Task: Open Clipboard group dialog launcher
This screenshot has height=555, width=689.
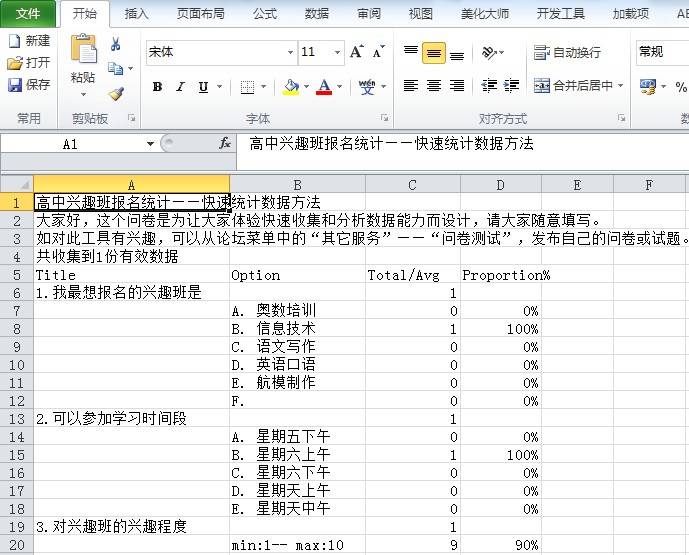Action: point(131,118)
